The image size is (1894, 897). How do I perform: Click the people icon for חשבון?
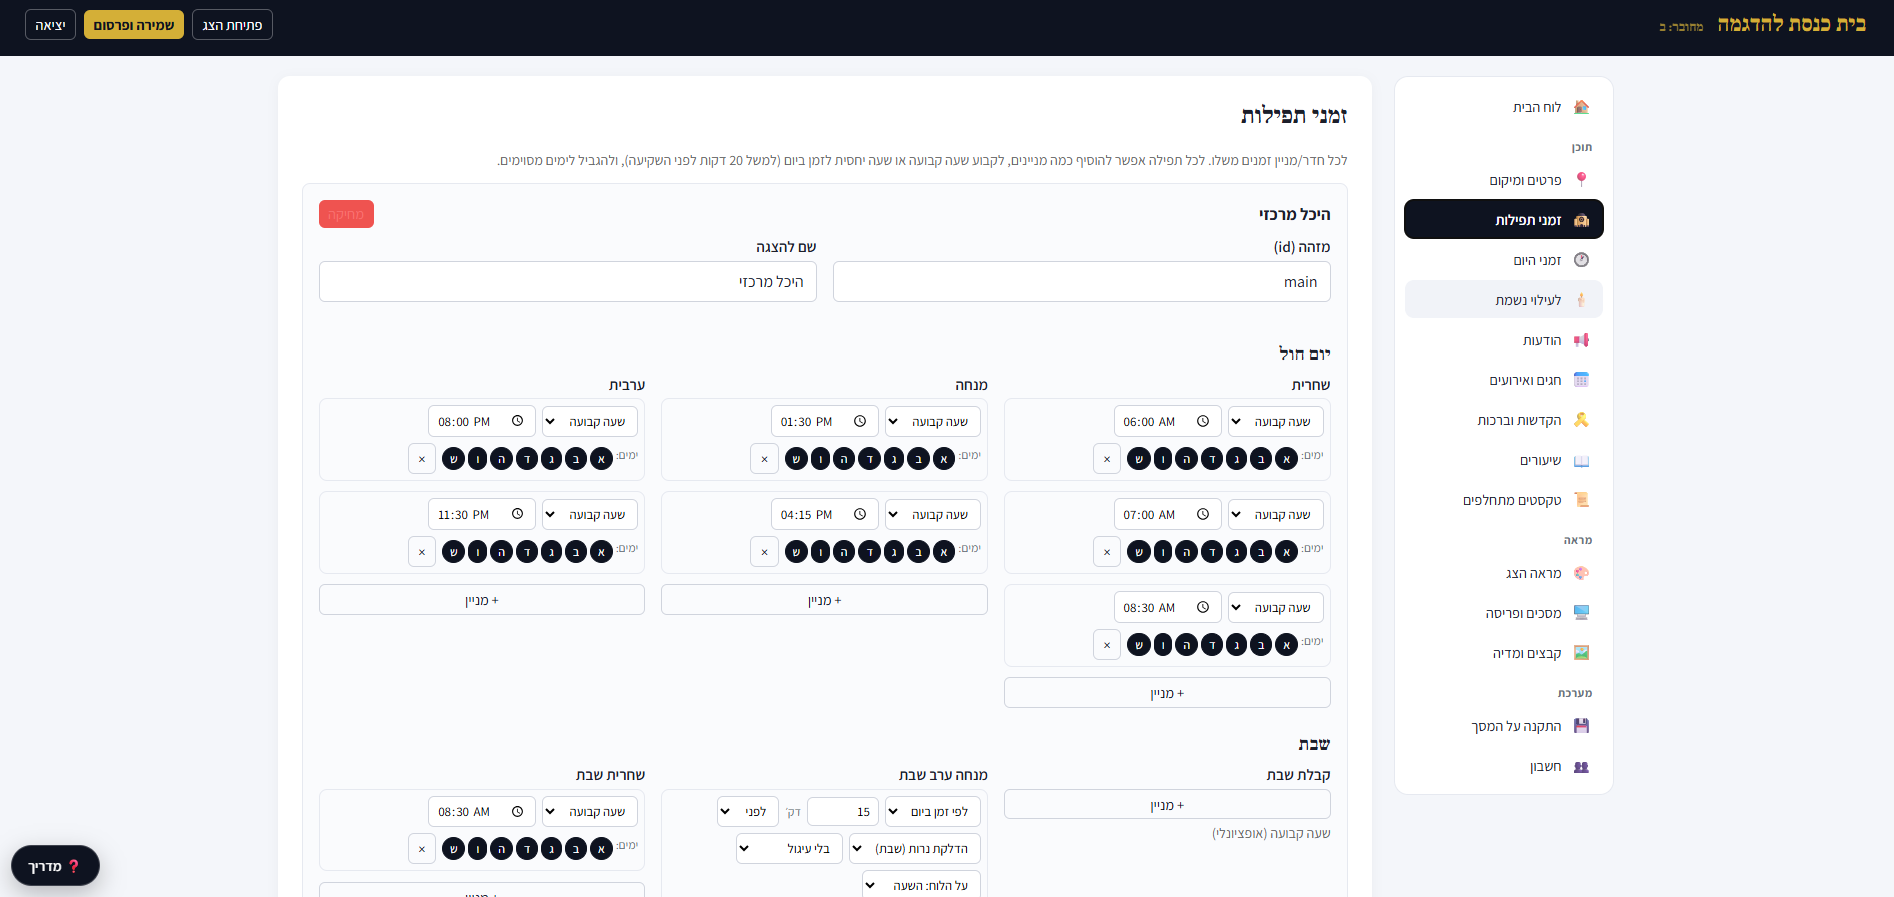coord(1581,767)
